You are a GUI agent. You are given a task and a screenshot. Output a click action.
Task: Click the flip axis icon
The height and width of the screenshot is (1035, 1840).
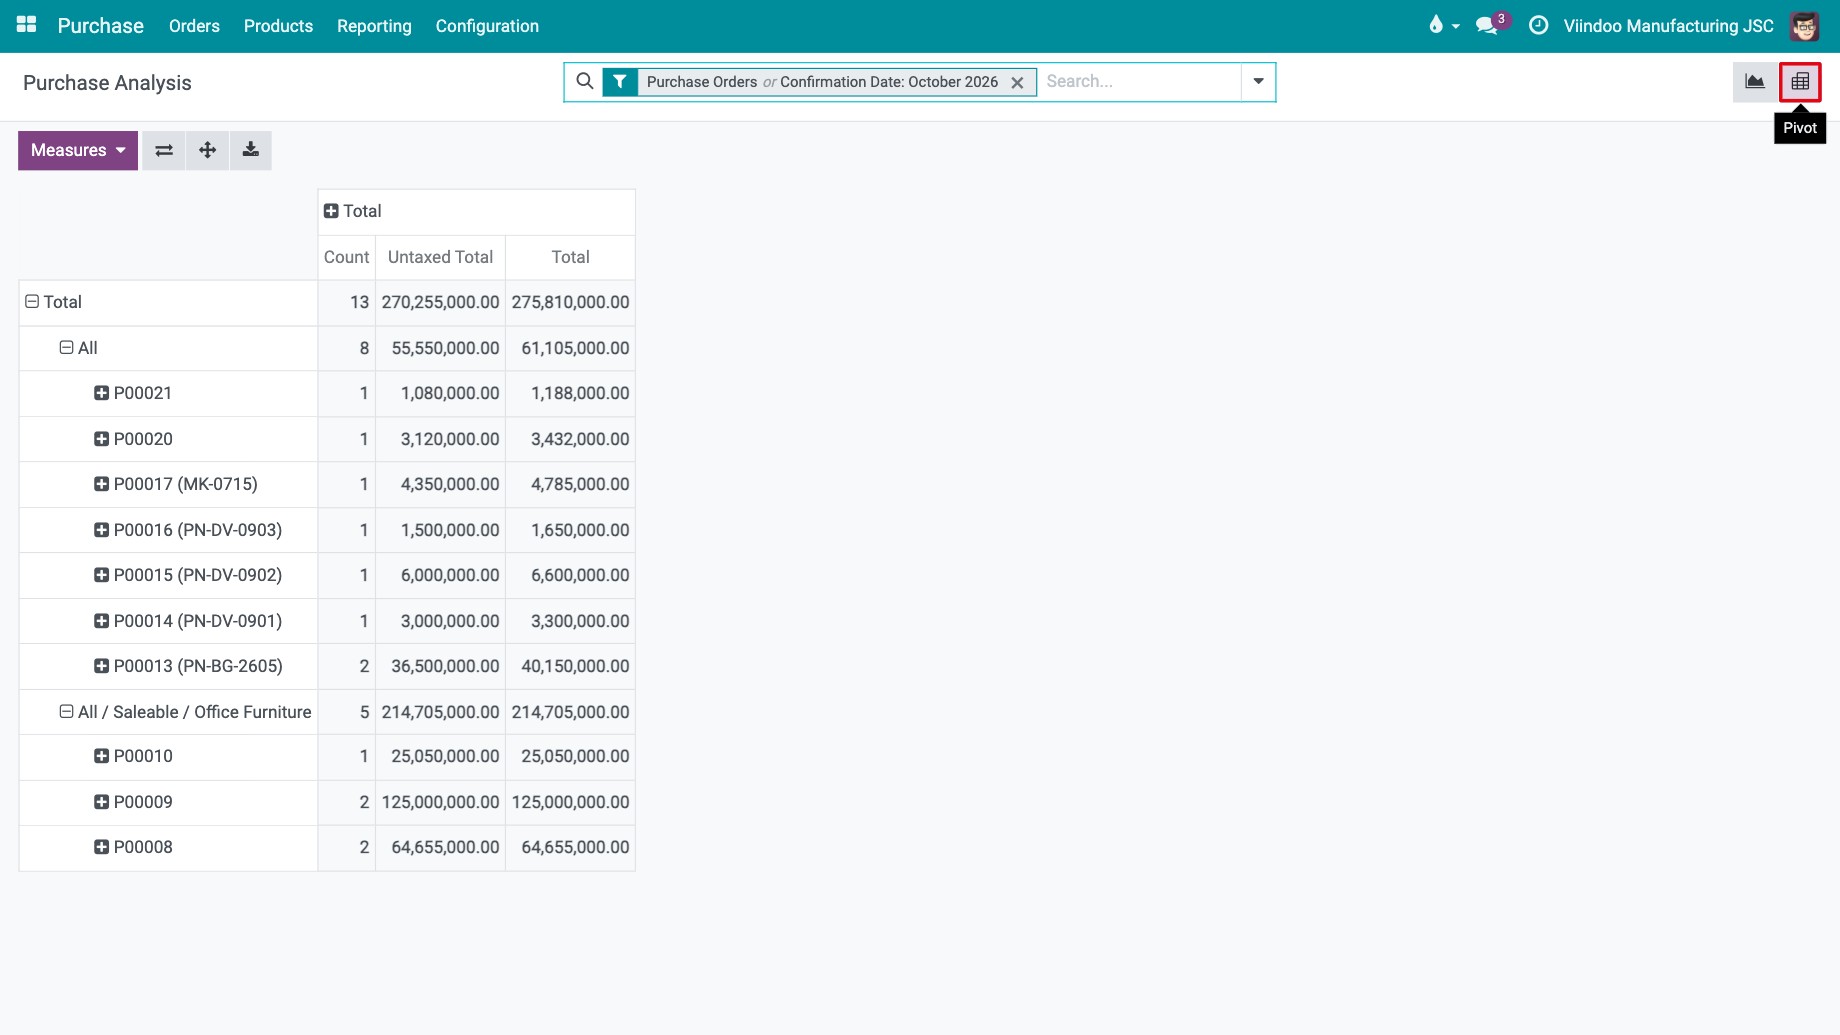click(x=164, y=150)
